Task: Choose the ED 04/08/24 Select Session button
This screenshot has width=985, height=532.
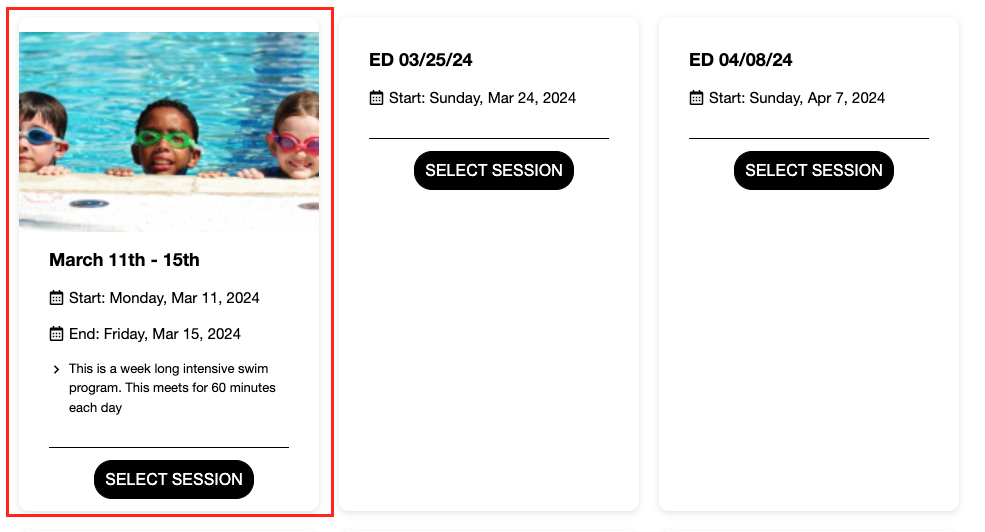Action: (814, 171)
